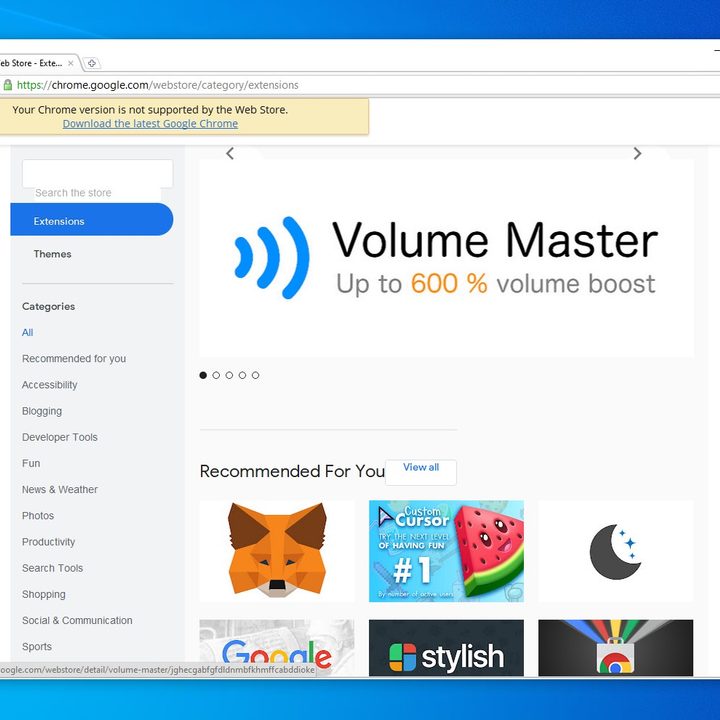The height and width of the screenshot is (720, 720).
Task: Open the Search Tools category
Action: pyautogui.click(x=52, y=568)
